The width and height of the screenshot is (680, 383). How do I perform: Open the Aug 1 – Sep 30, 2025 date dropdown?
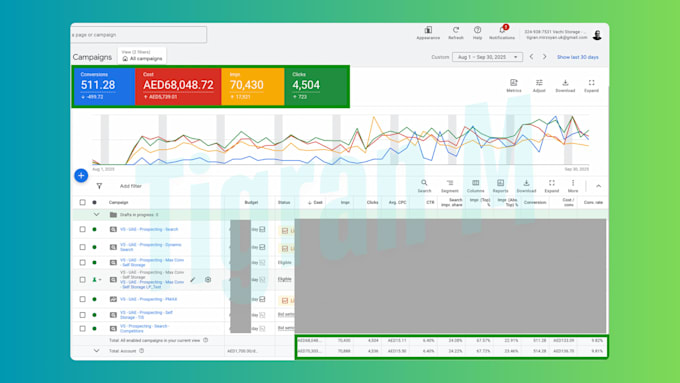click(487, 57)
